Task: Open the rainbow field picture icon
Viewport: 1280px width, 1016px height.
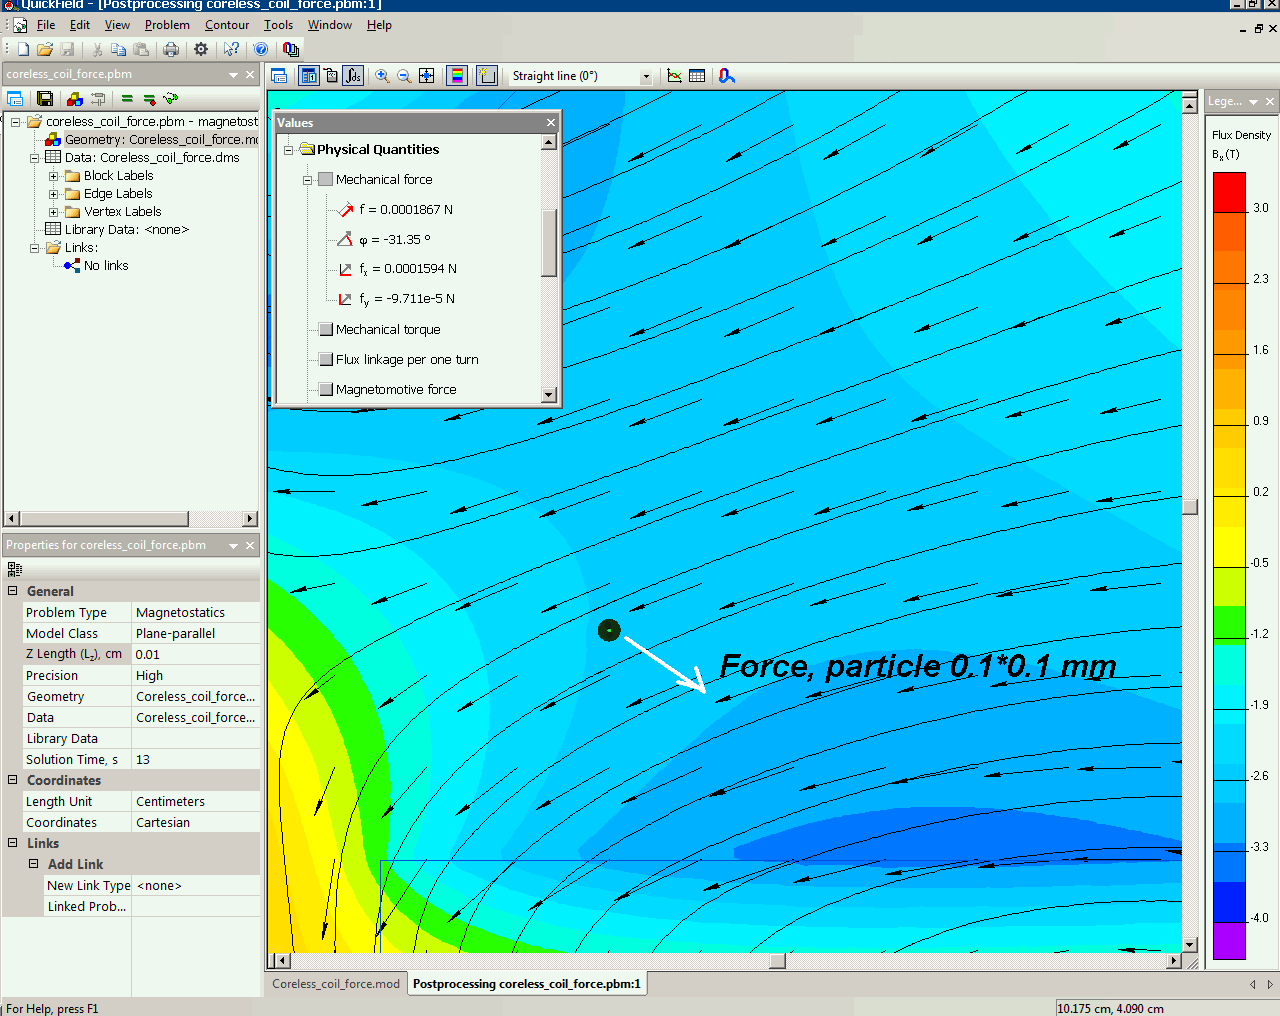Action: click(457, 76)
